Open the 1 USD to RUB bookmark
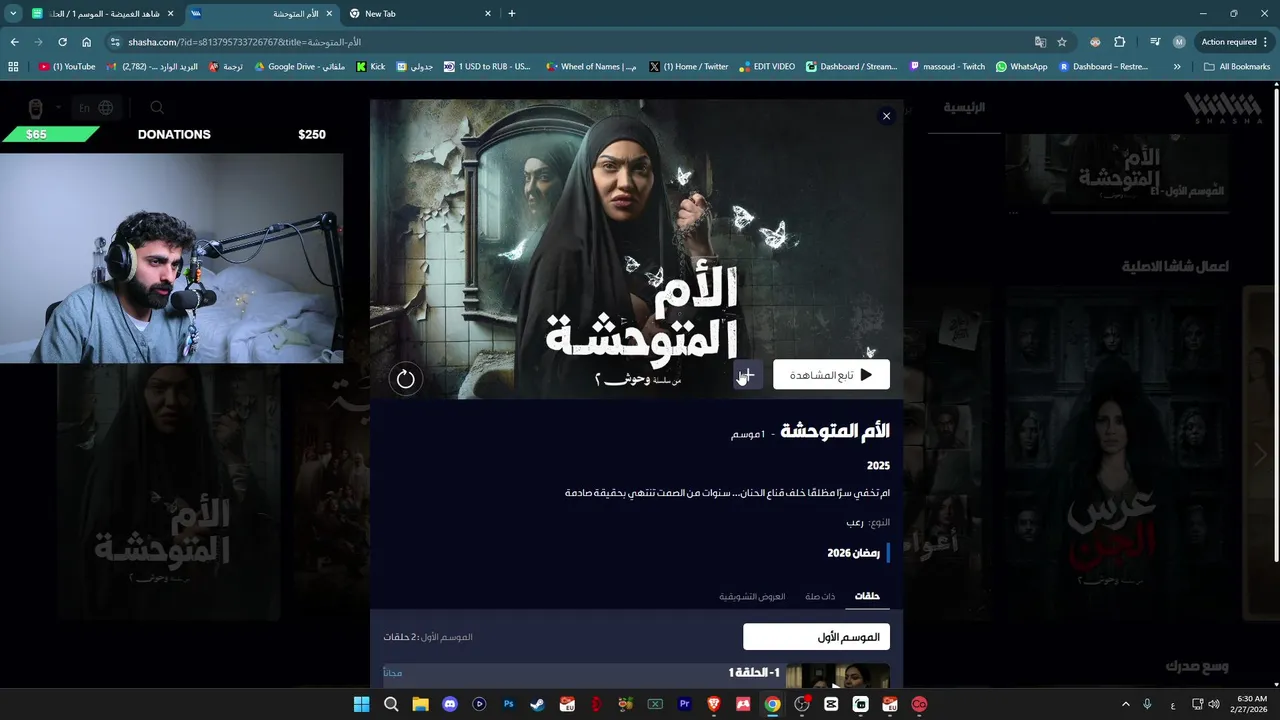 tap(488, 67)
